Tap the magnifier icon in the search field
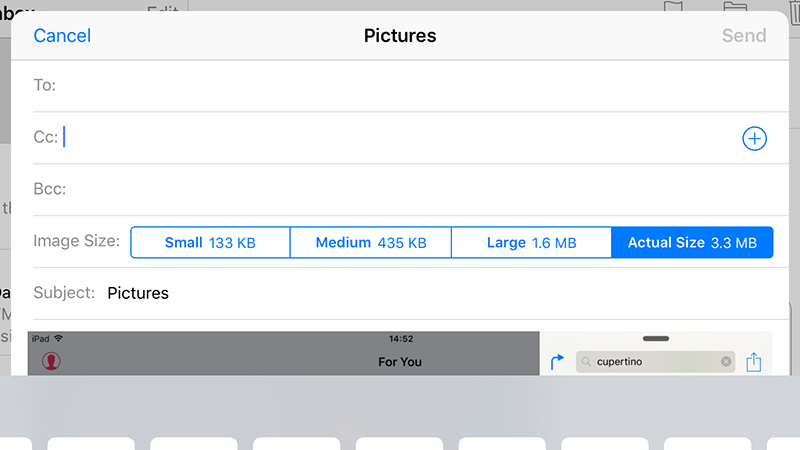800x450 pixels. [586, 362]
